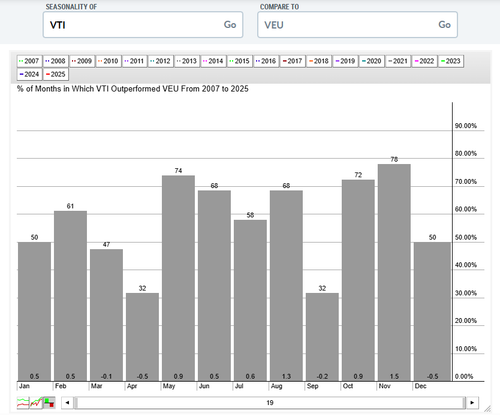Click the December bar showing 50
The width and height of the screenshot is (500, 415).
(432, 312)
